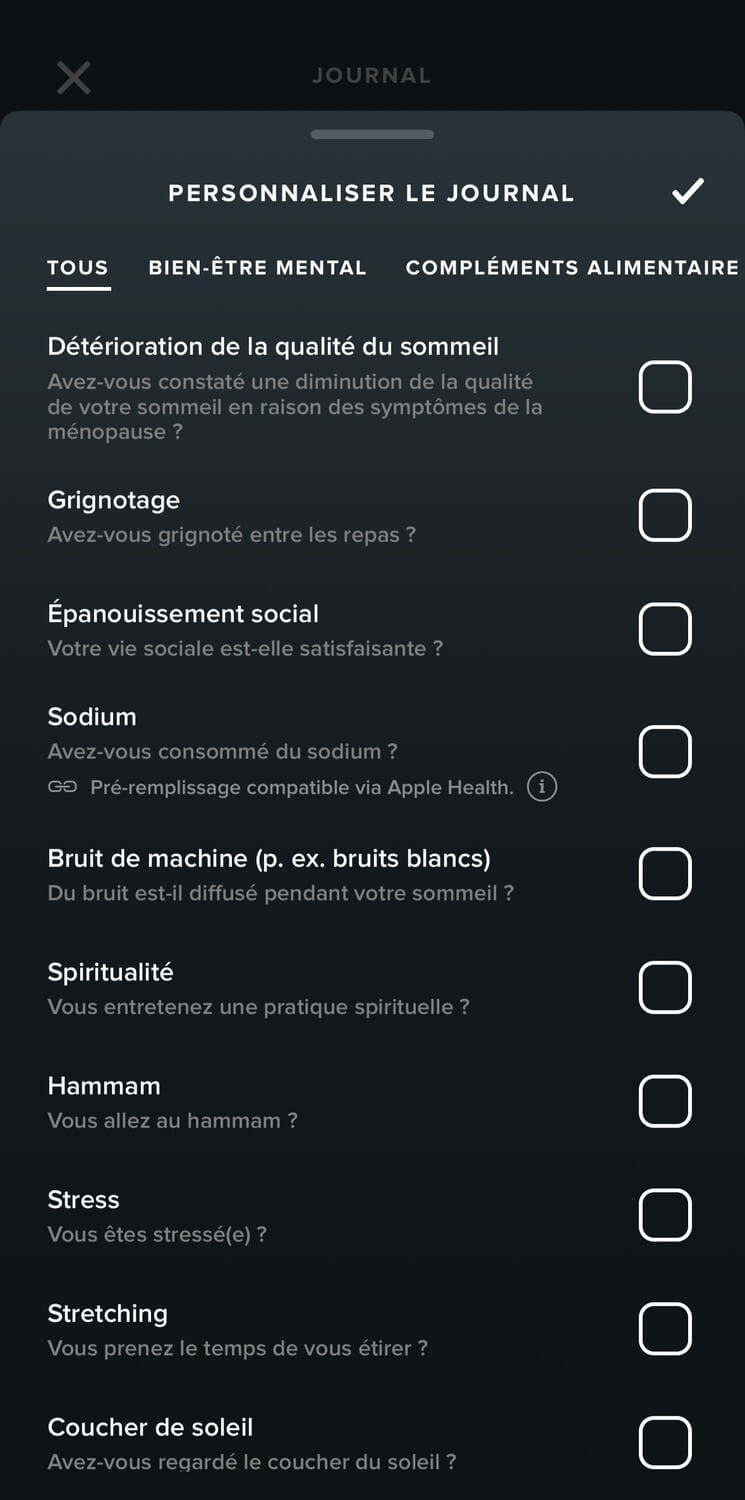Close the journal with the X icon

pyautogui.click(x=74, y=77)
